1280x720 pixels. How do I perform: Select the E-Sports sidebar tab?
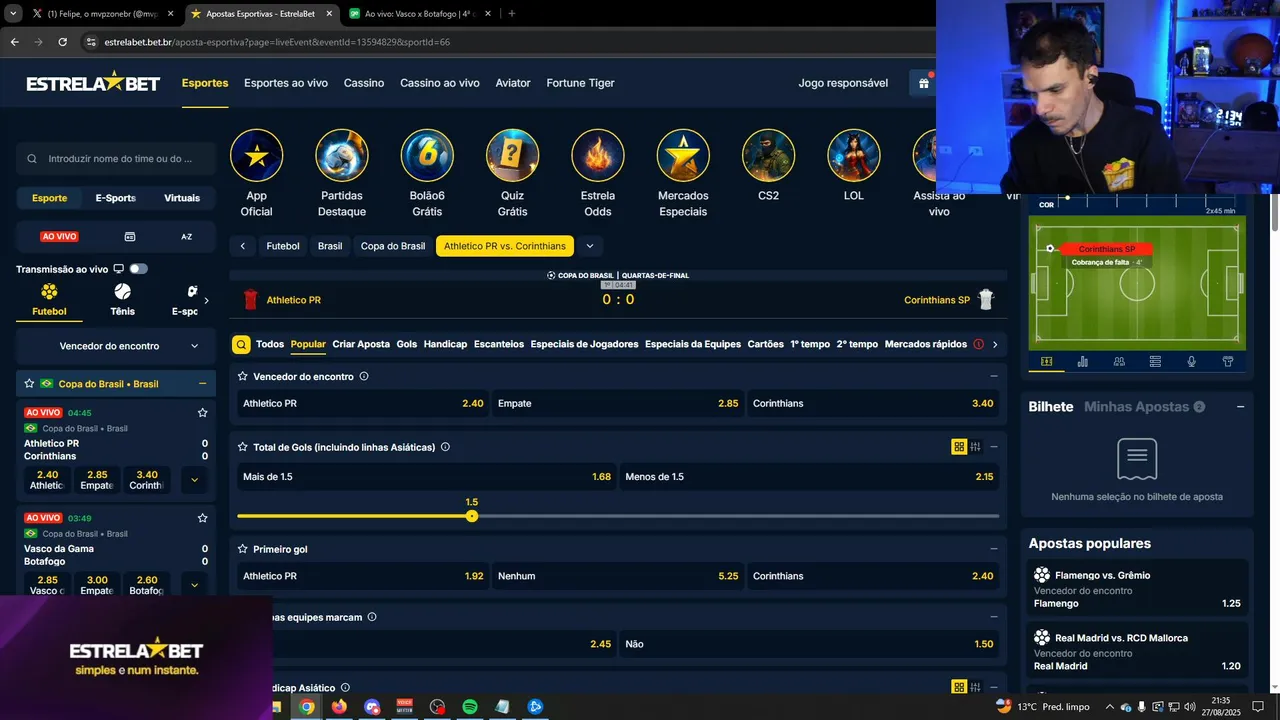point(115,198)
